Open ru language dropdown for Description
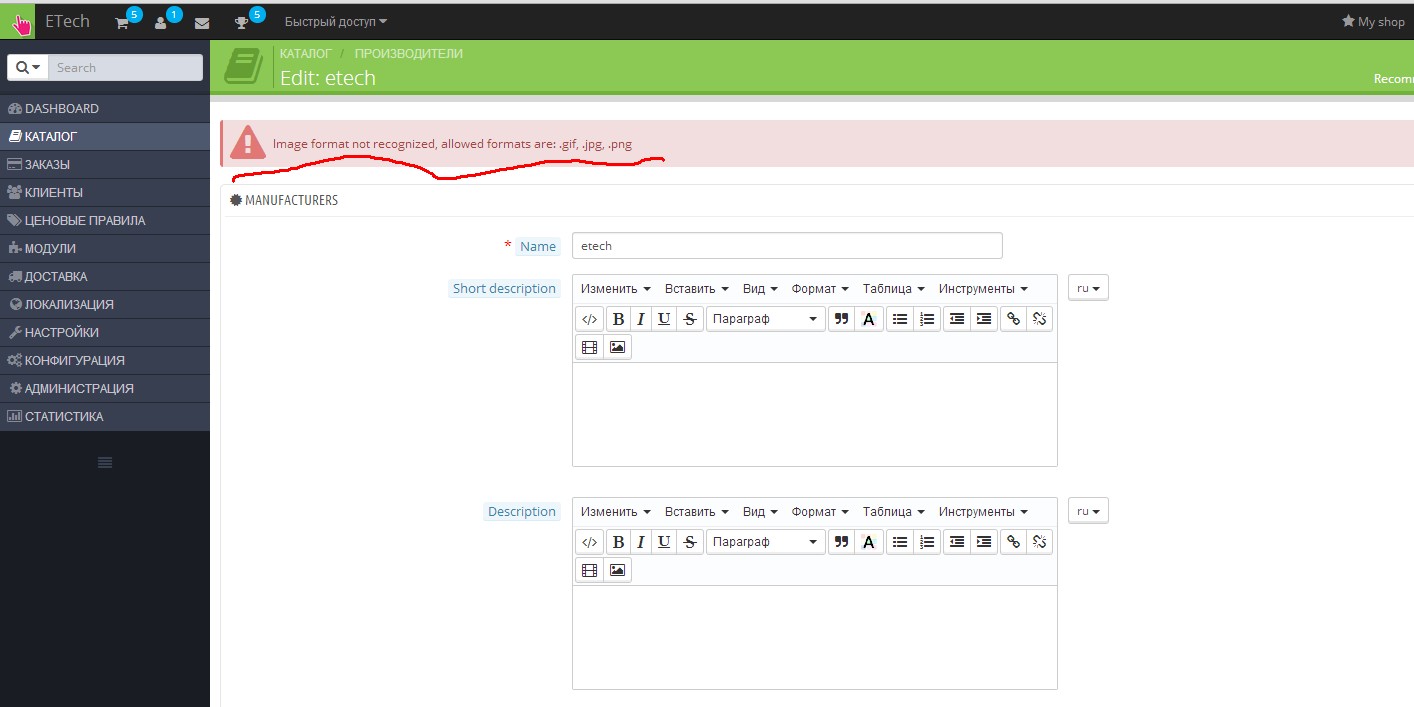Viewport: 1414px width, 707px height. tap(1088, 511)
